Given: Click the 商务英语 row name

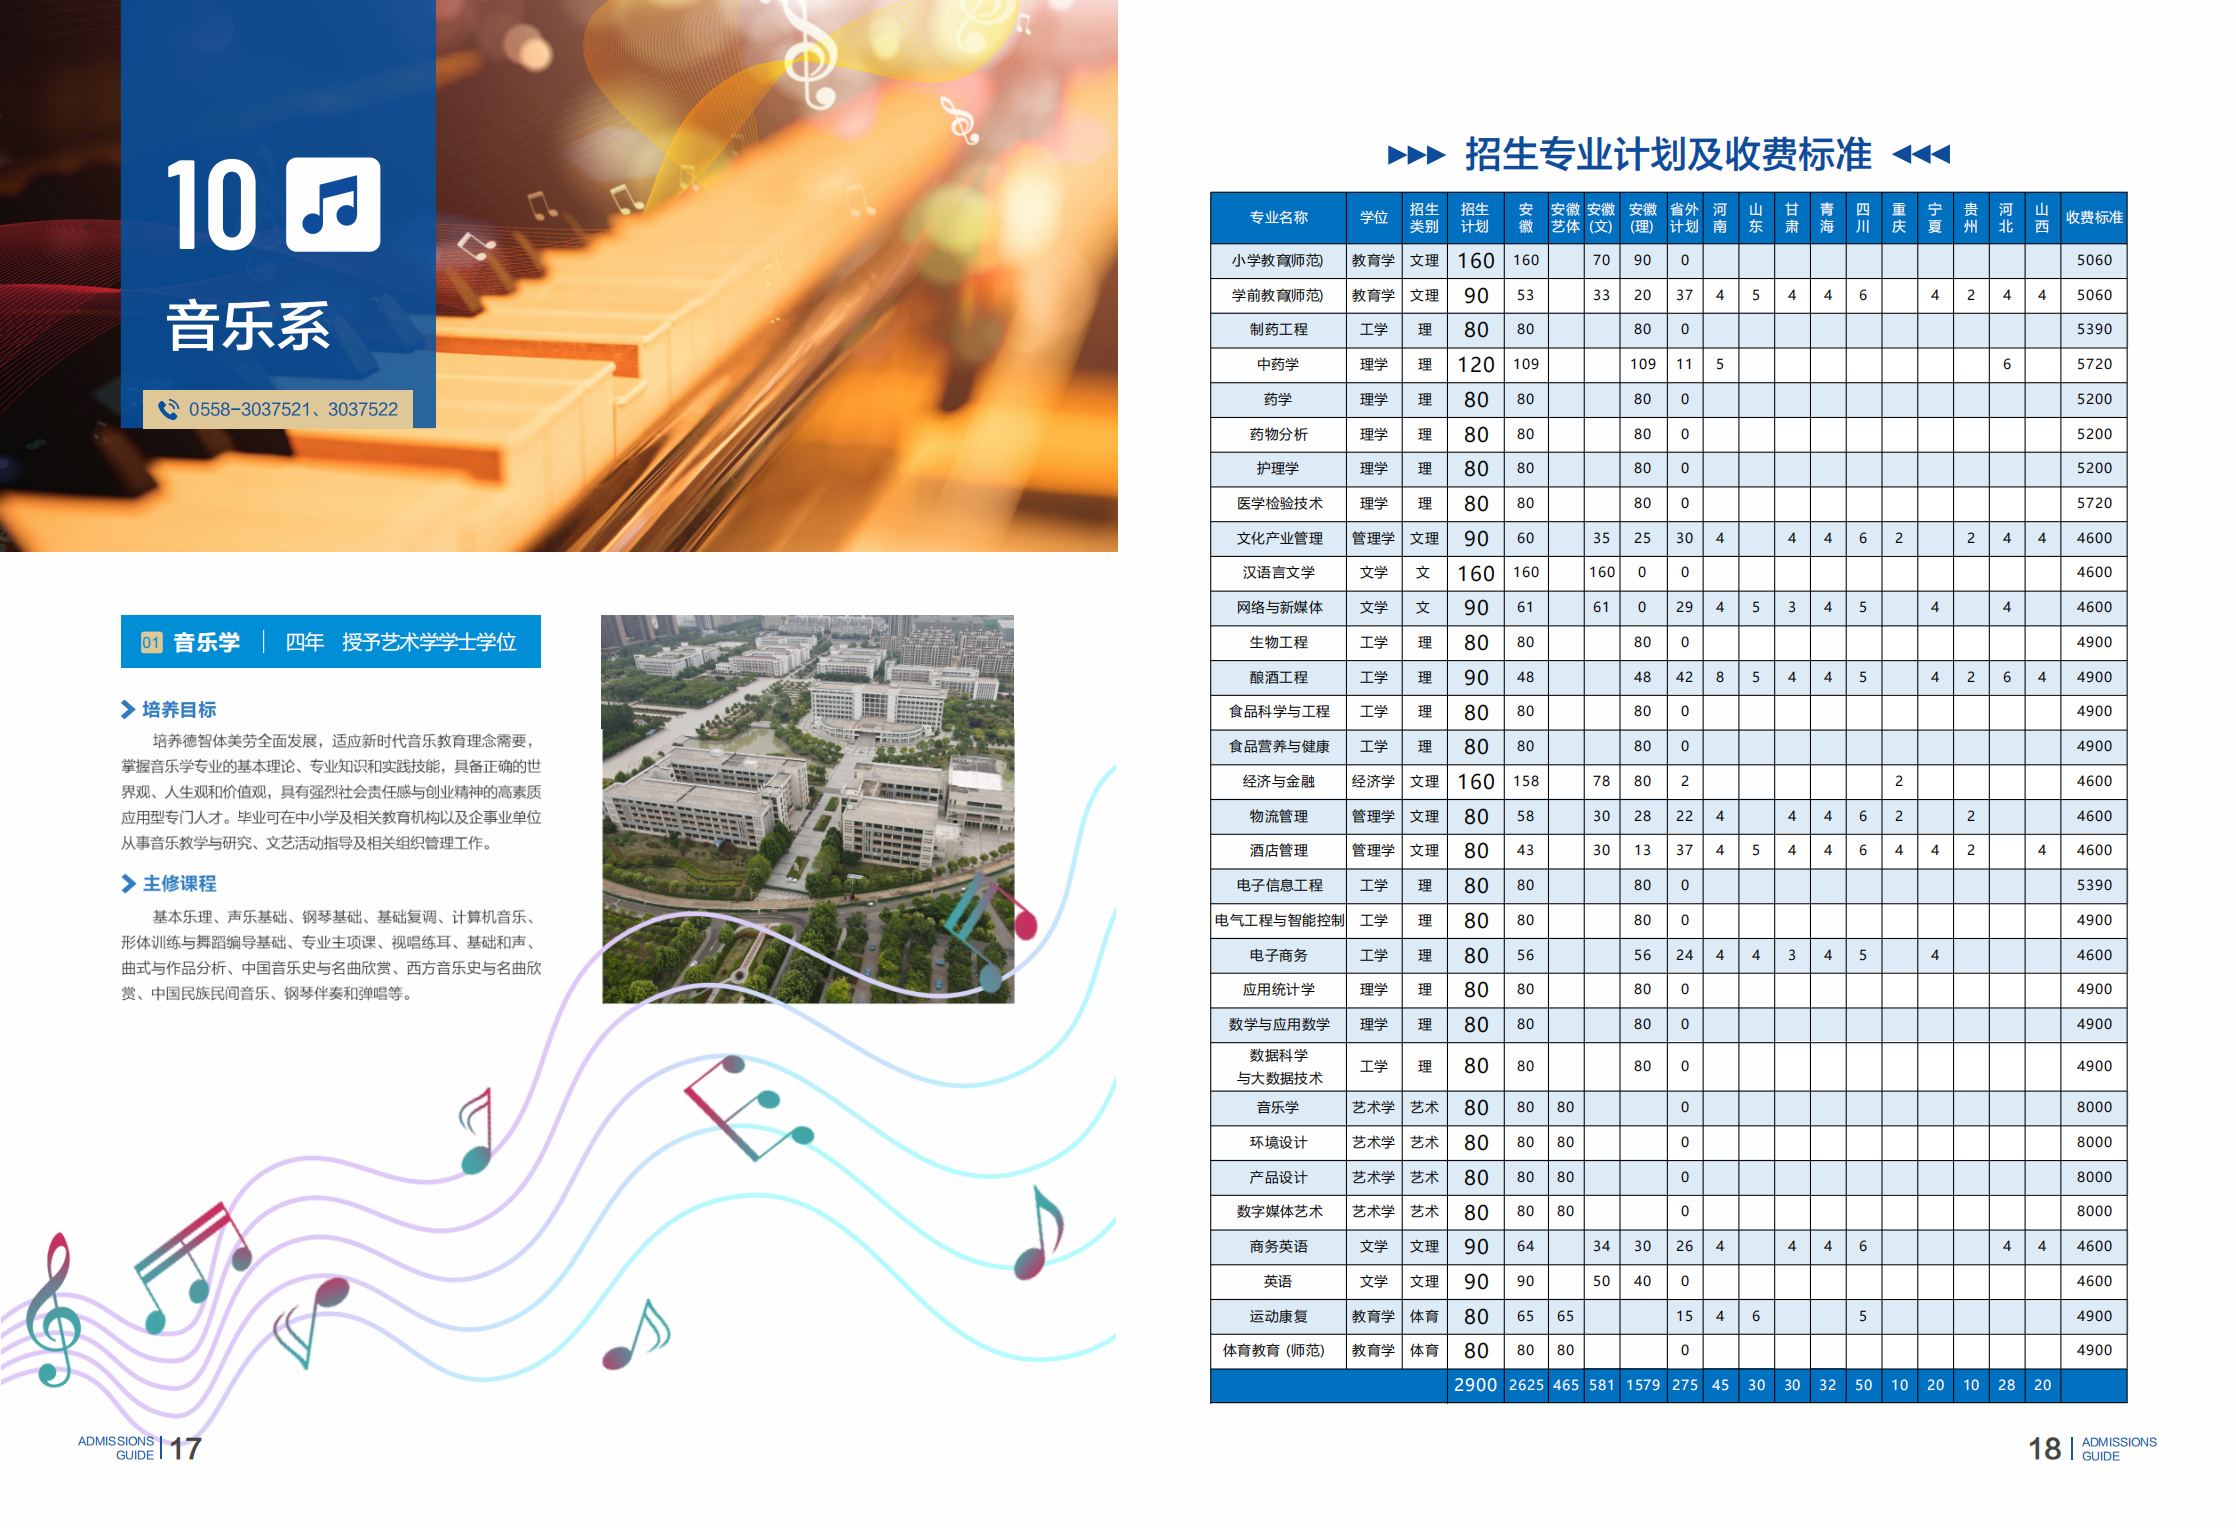Looking at the screenshot, I should (x=1278, y=1246).
